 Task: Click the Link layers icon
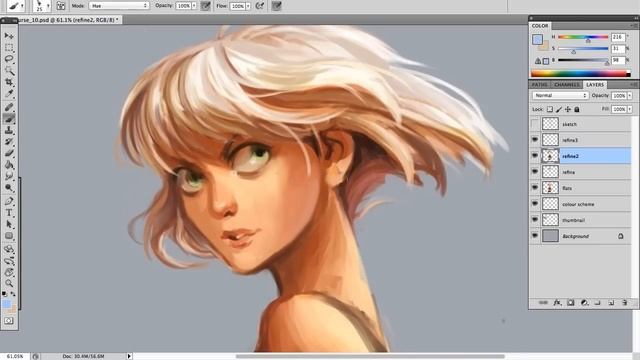[543, 302]
